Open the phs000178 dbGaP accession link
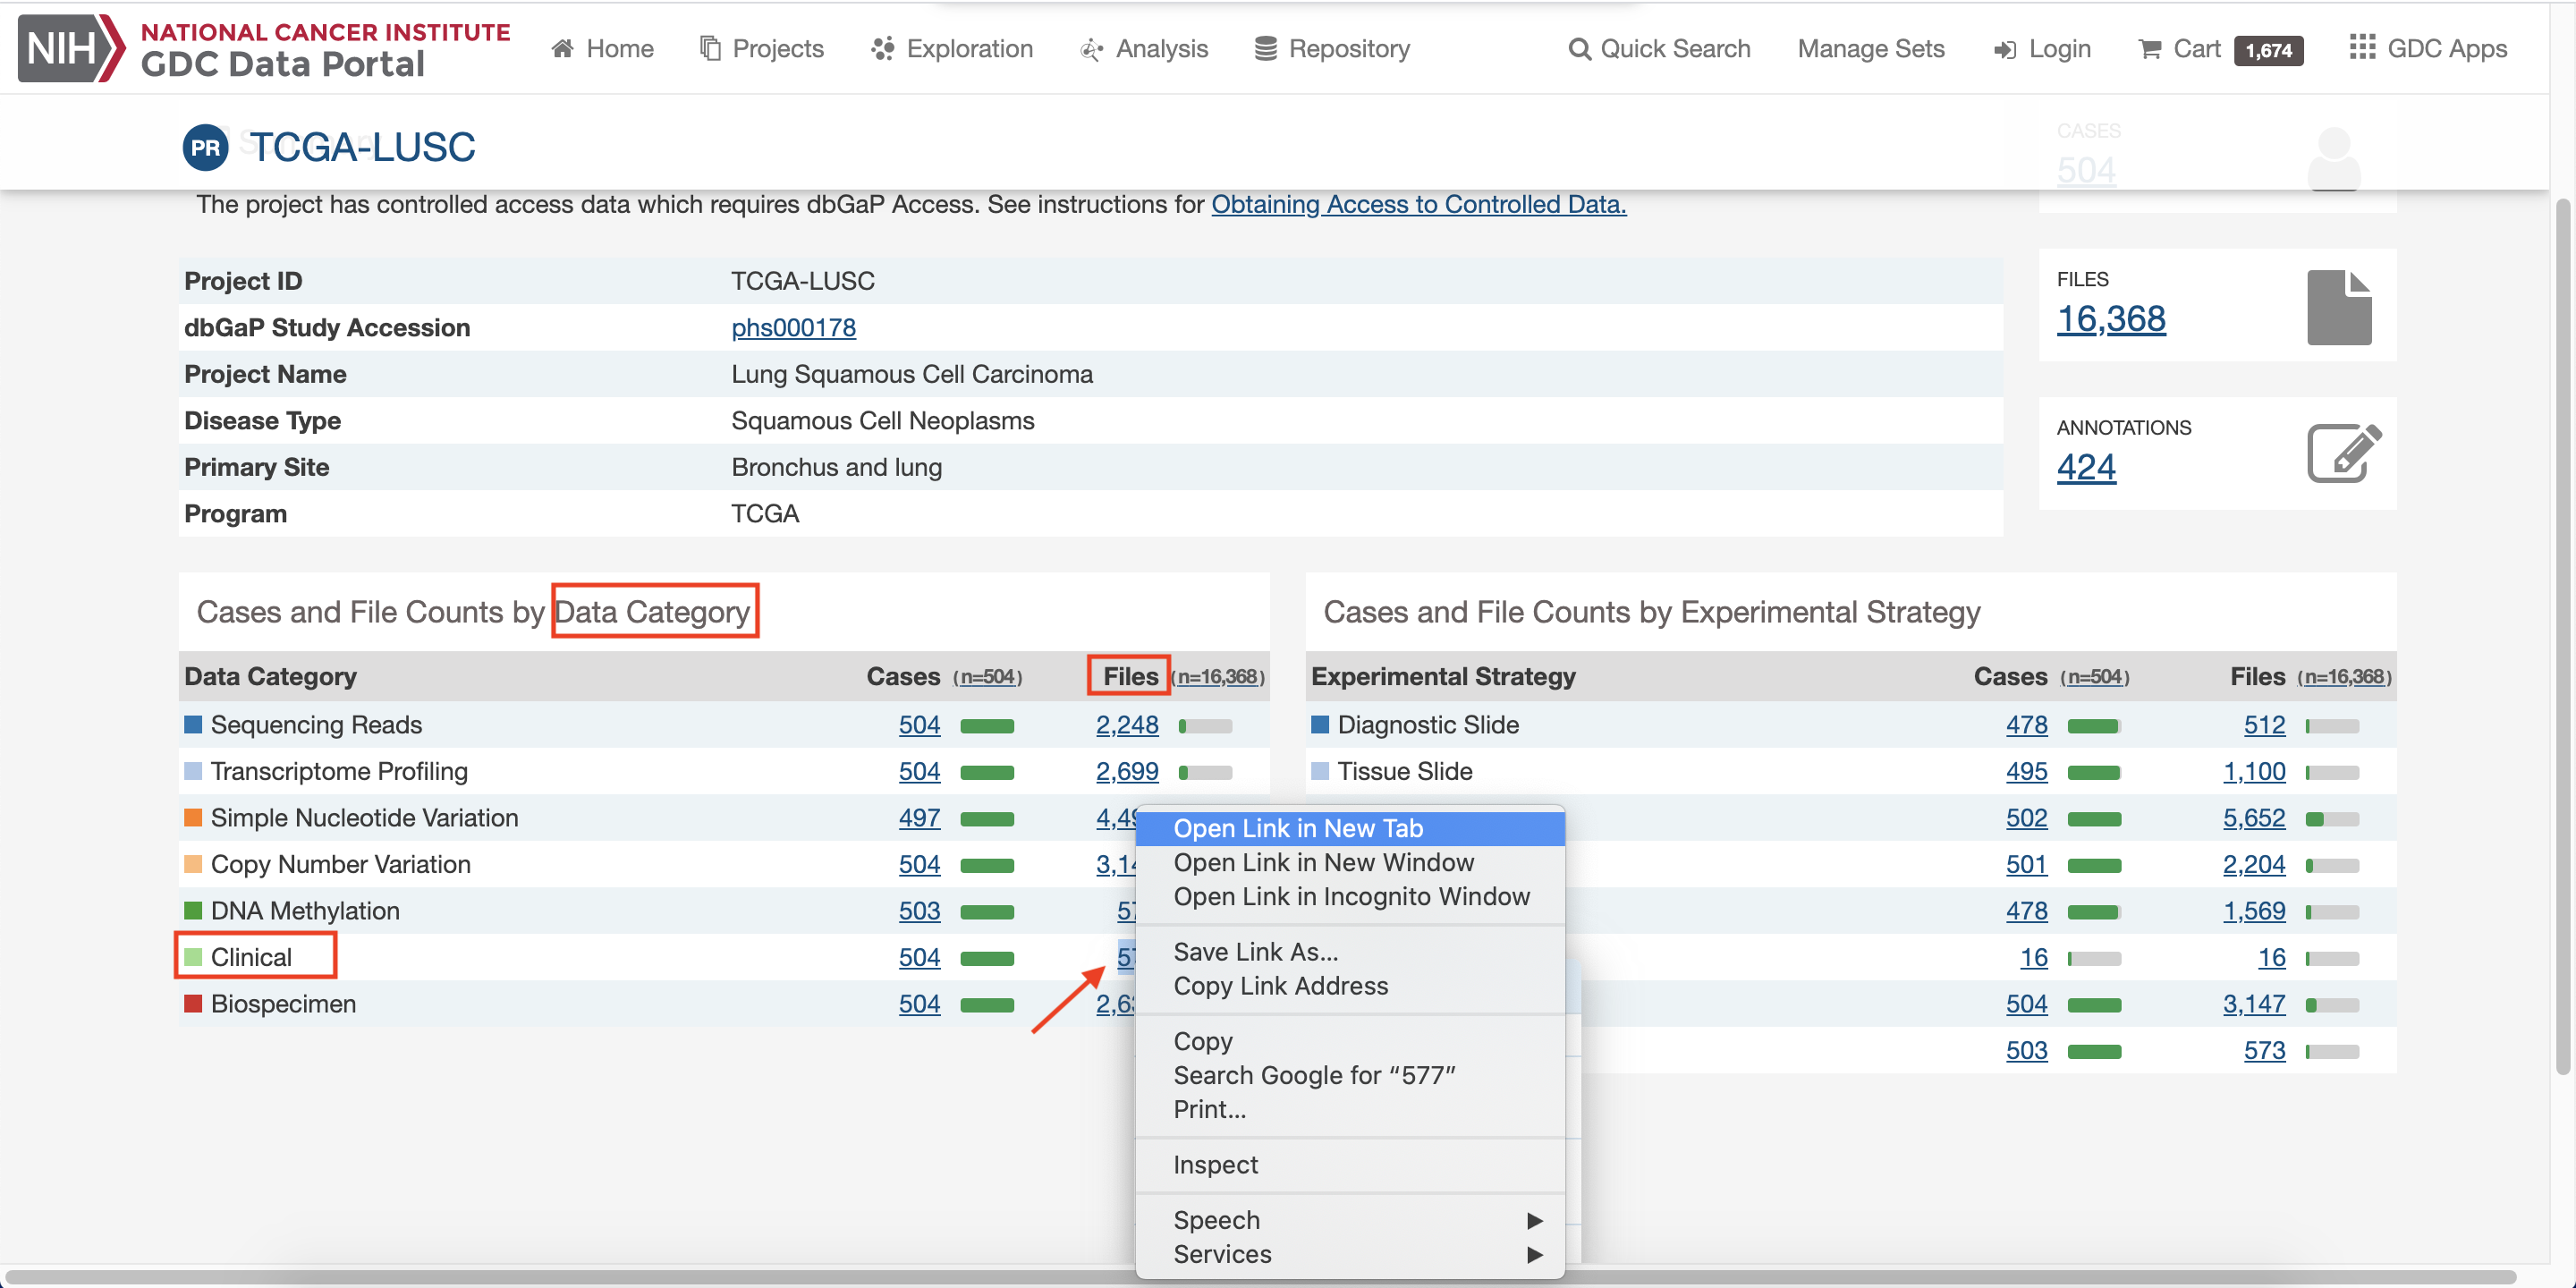 coord(793,327)
